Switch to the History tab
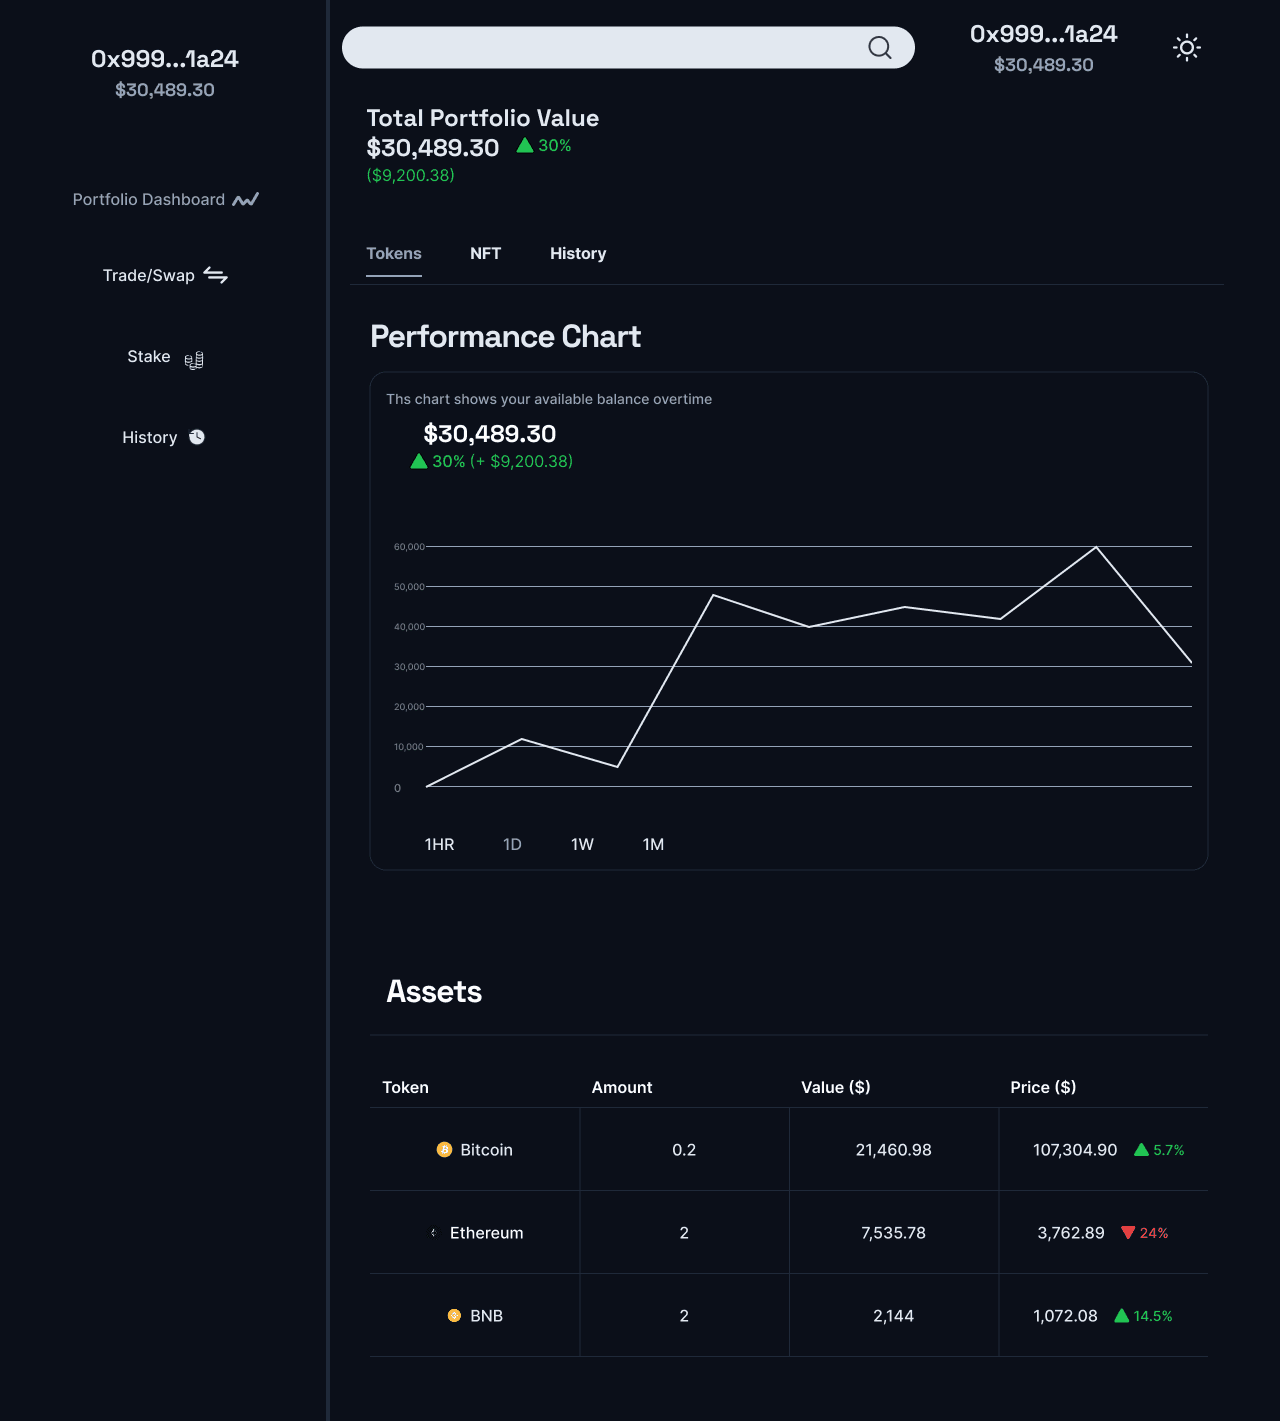 (x=577, y=253)
